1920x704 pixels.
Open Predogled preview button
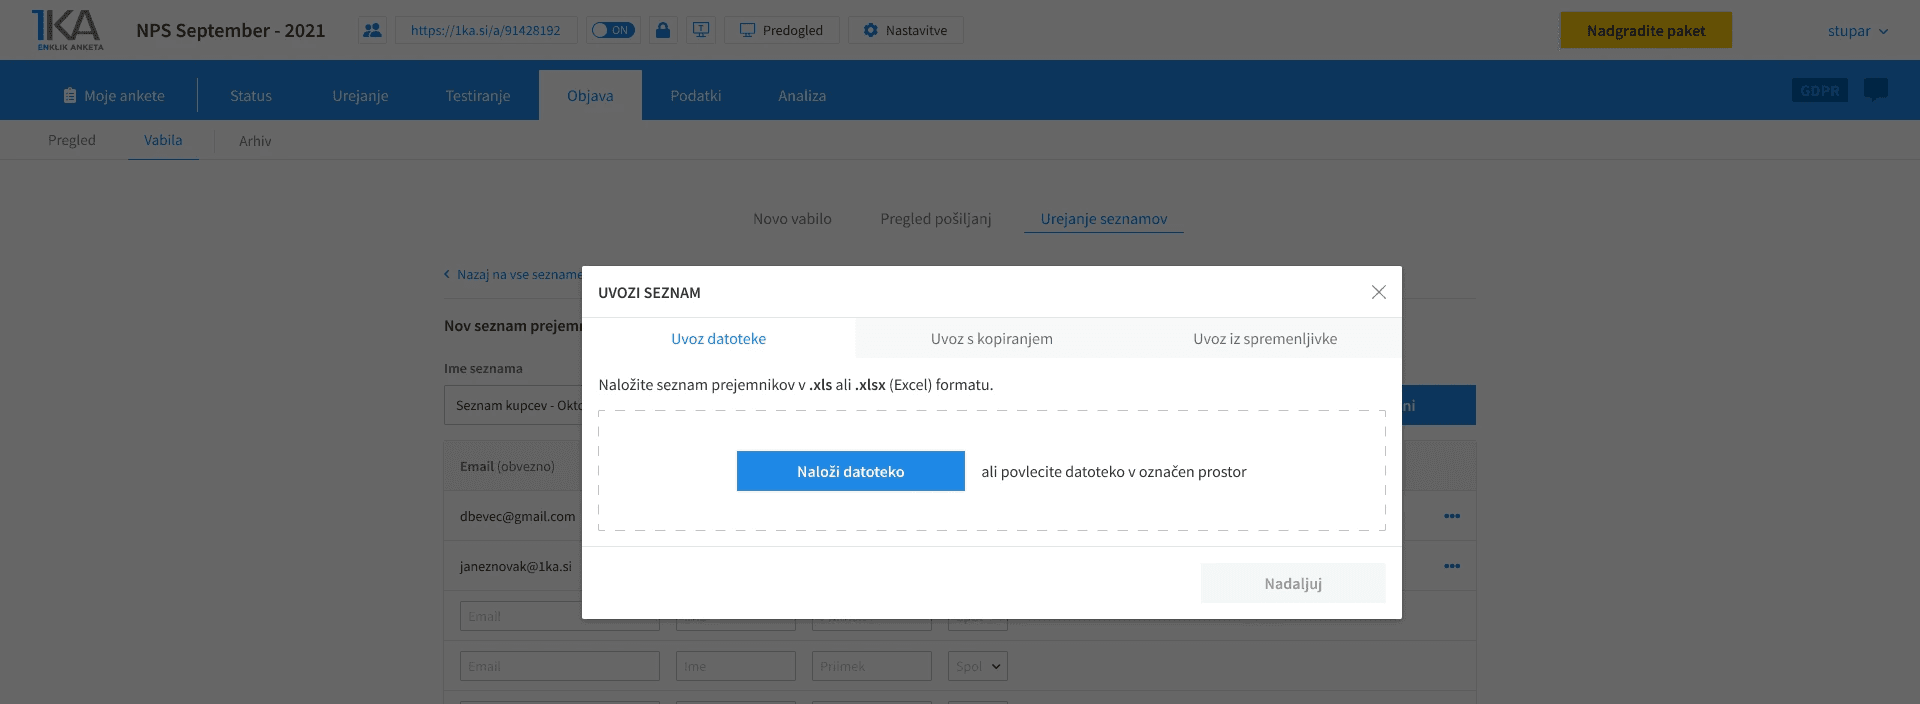(782, 30)
